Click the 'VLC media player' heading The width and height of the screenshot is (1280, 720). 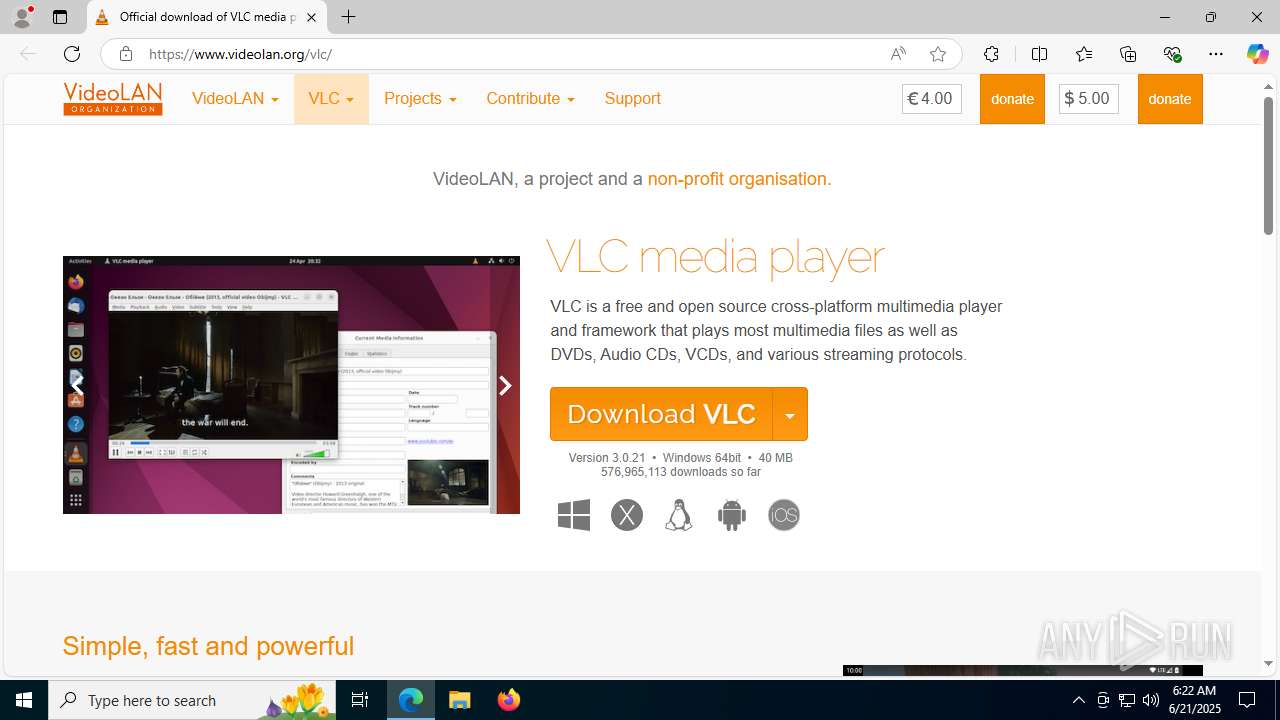[716, 257]
